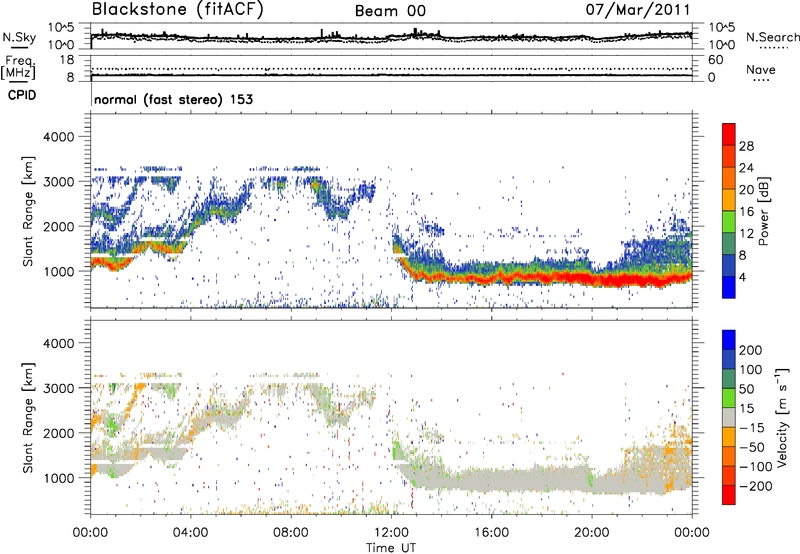Click the Freq. [MHz] axis label
Screen dimensions: 800x554
tap(19, 67)
